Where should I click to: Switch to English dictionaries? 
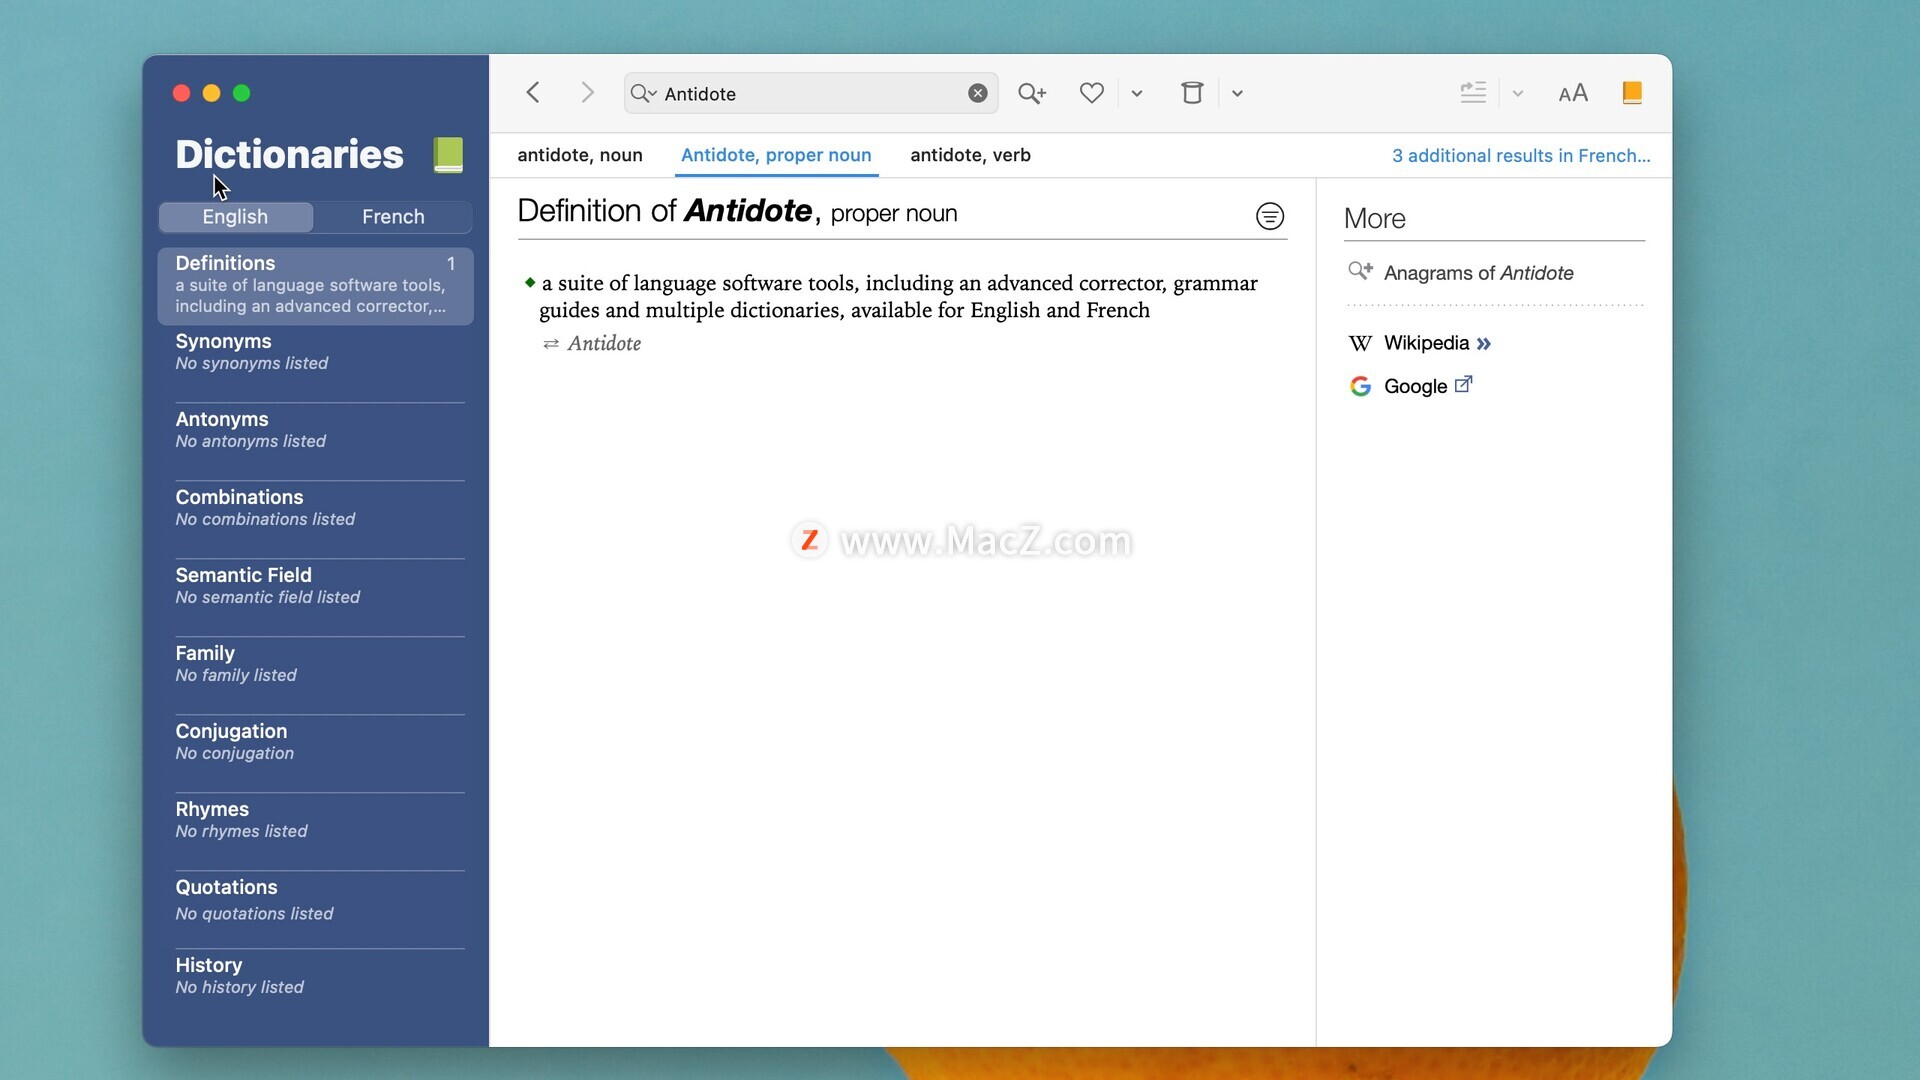[x=235, y=217]
